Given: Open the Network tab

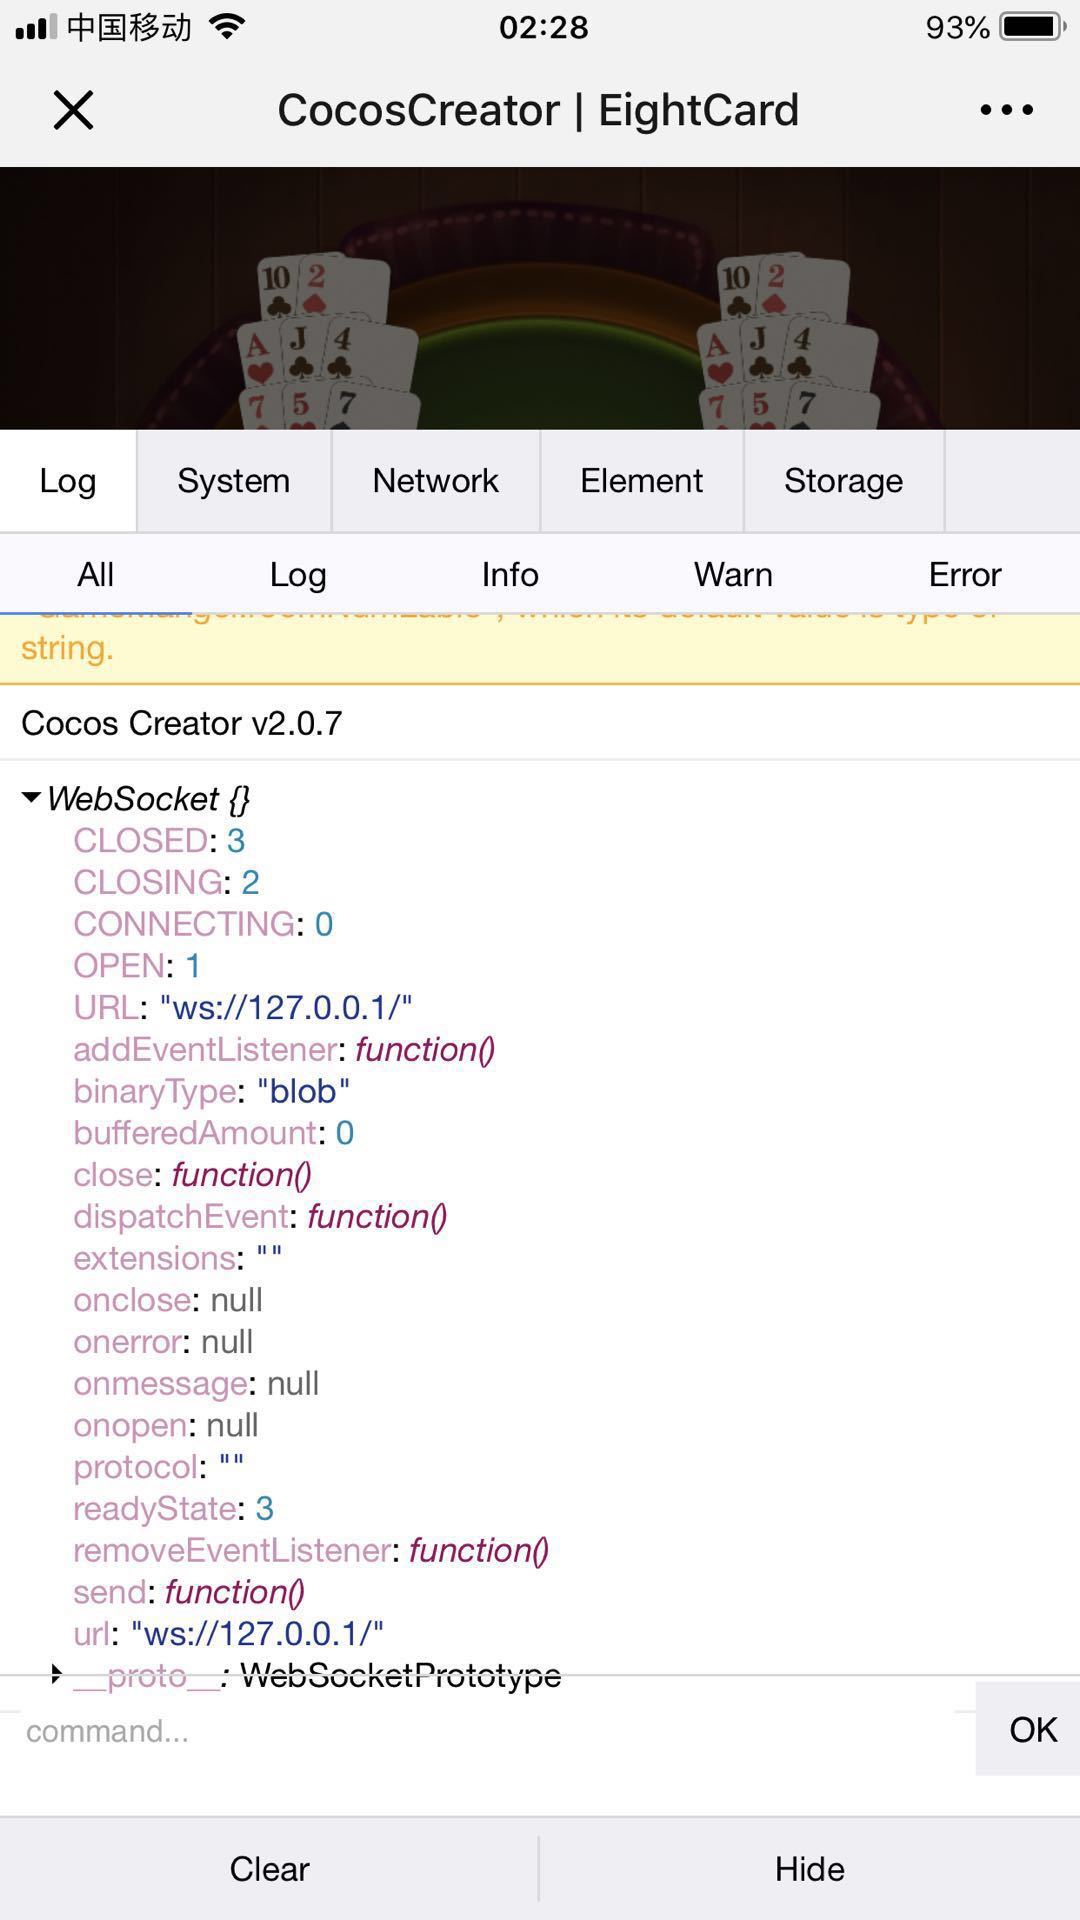Looking at the screenshot, I should pyautogui.click(x=435, y=481).
